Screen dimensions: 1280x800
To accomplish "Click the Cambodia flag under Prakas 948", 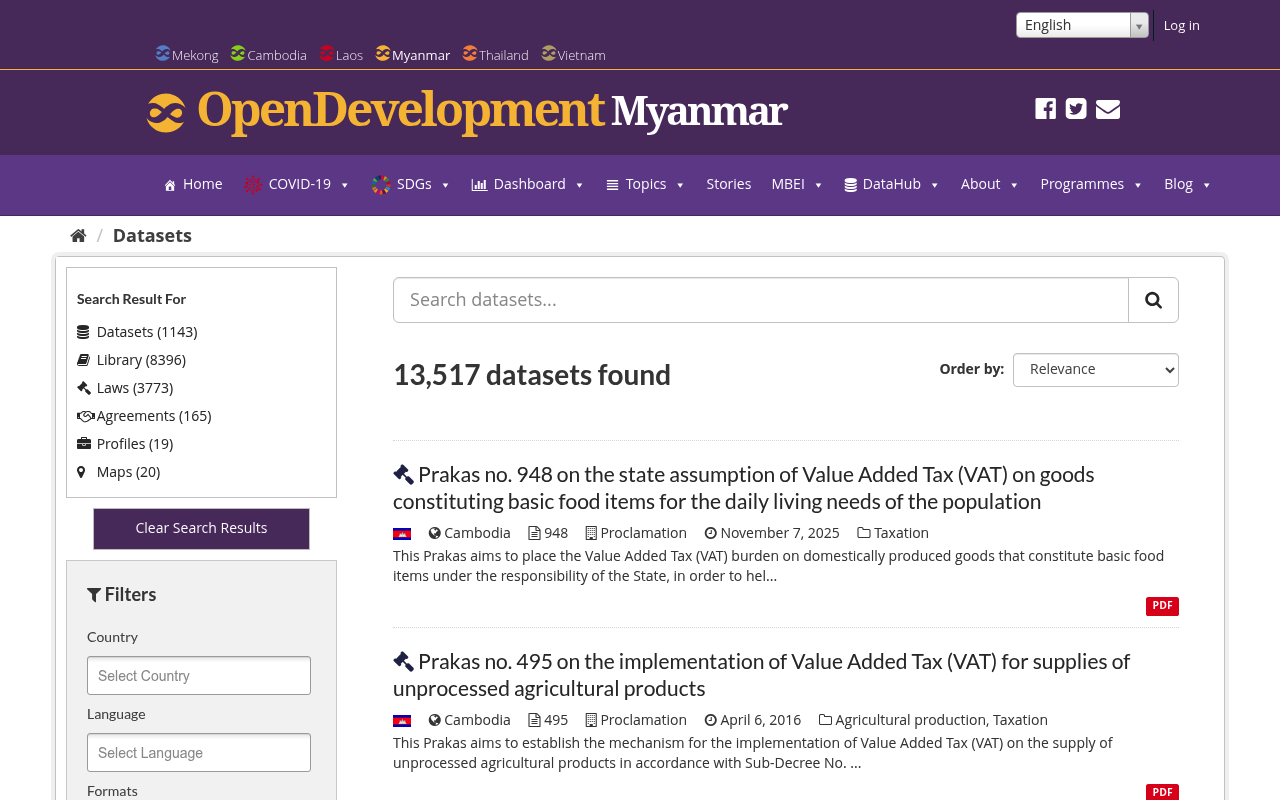I will pos(402,534).
